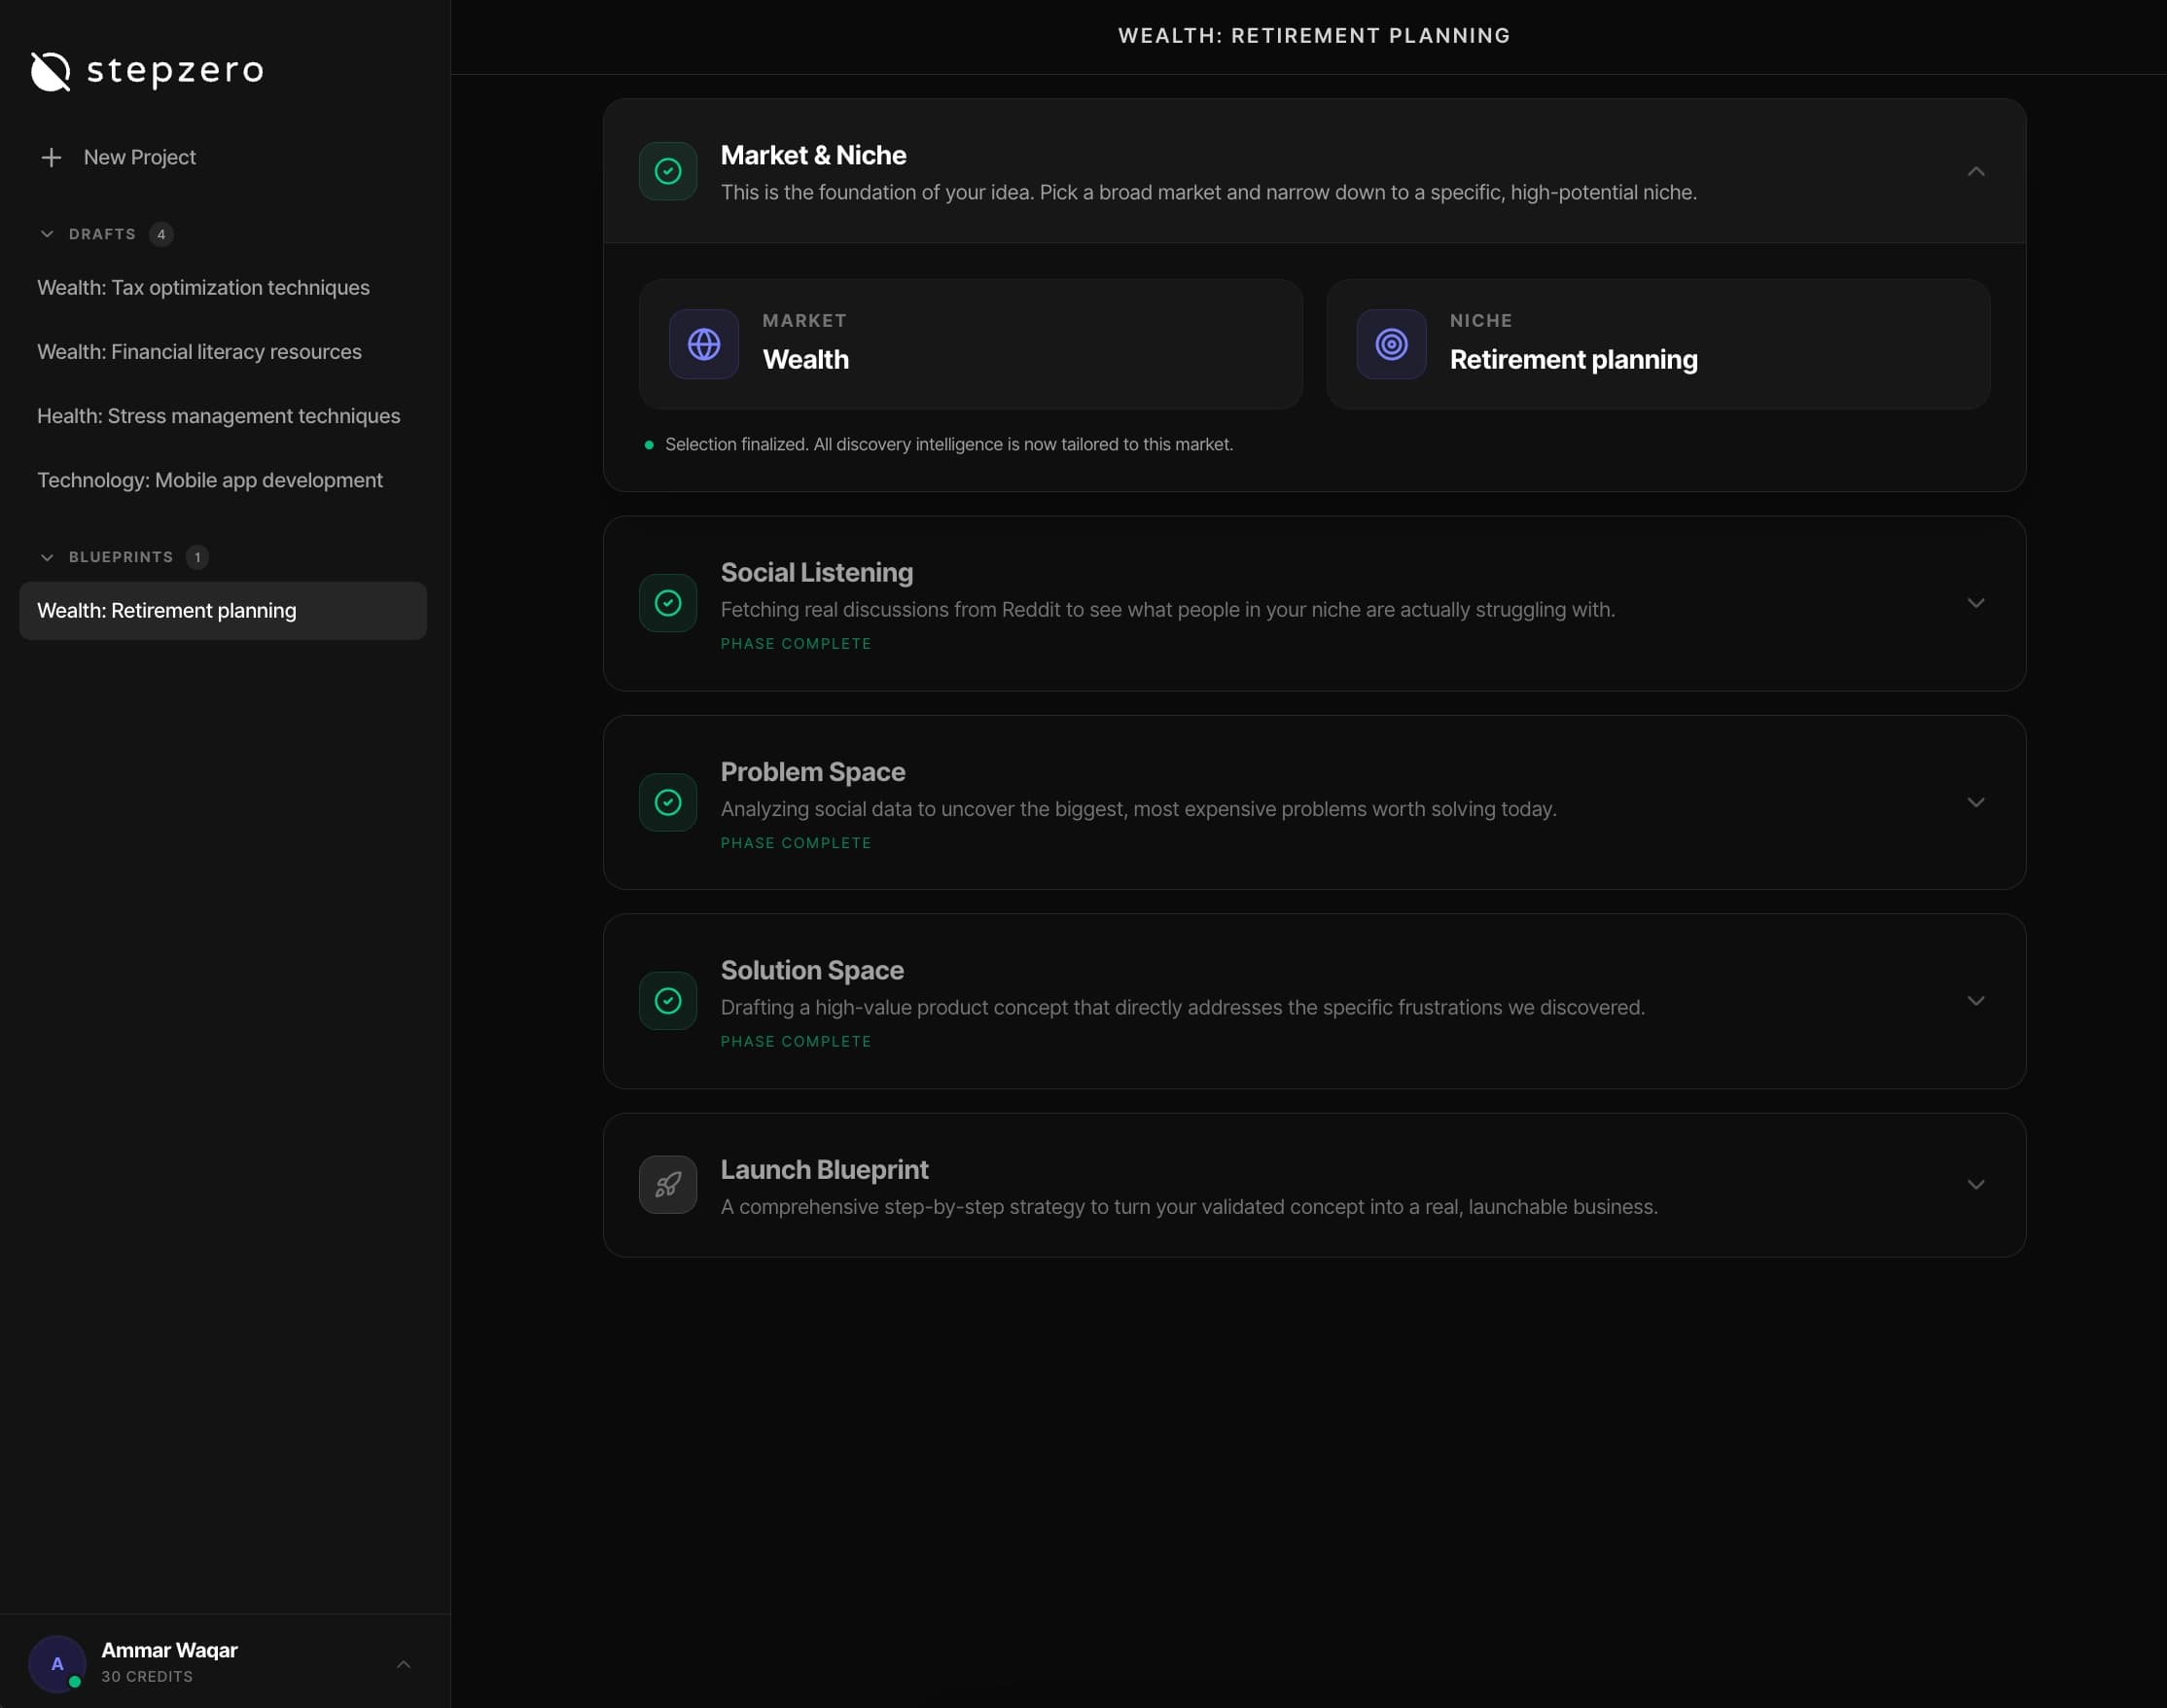Click the Niche target icon
This screenshot has width=2167, height=1708.
[1391, 344]
